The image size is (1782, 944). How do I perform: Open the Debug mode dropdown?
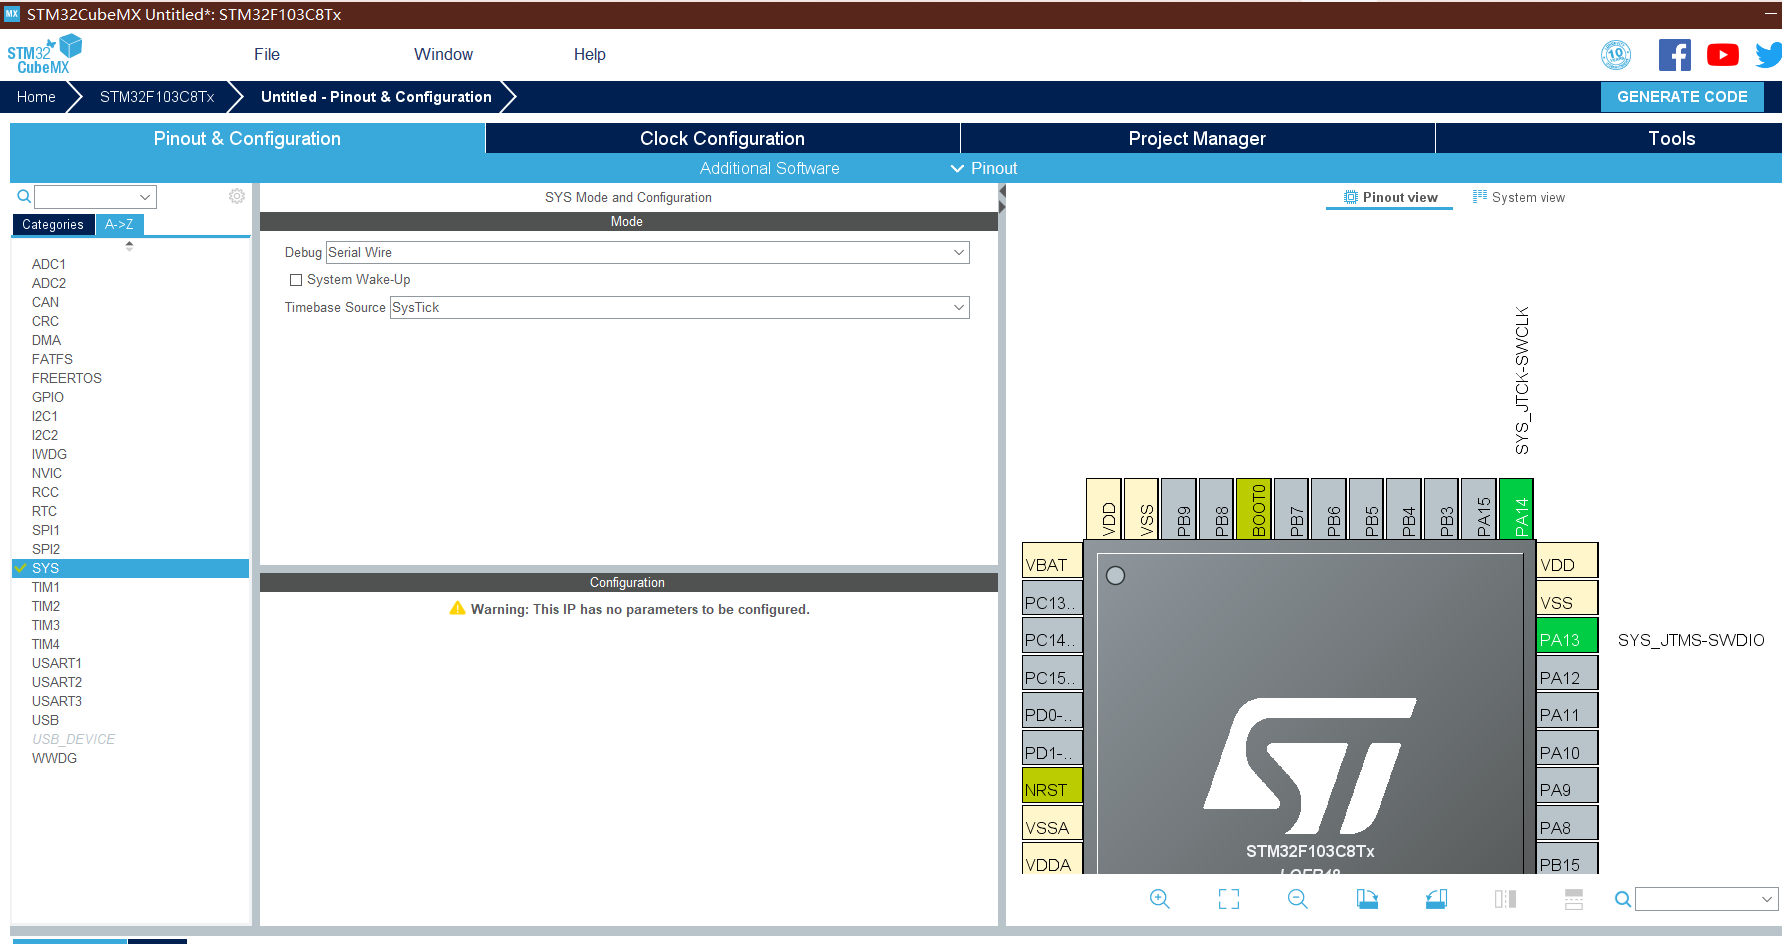[648, 252]
